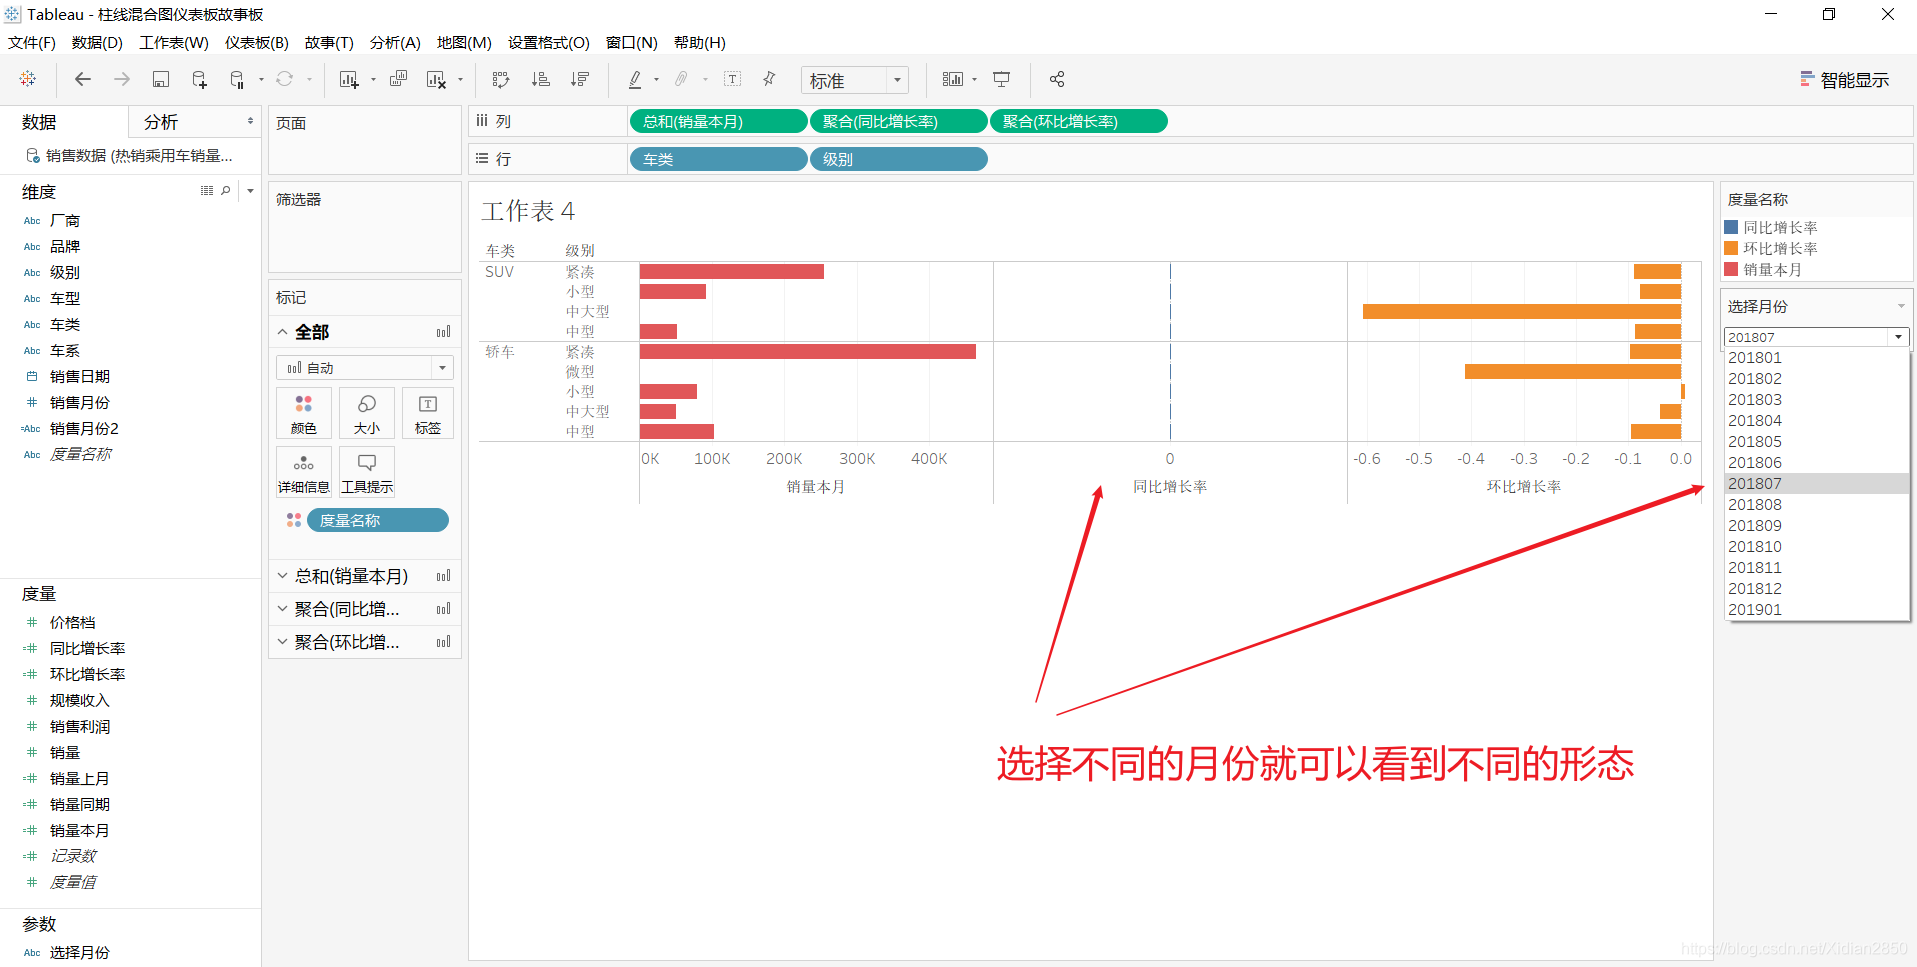Click the 车类 pill on rows
This screenshot has height=967, width=1917.
(x=718, y=159)
